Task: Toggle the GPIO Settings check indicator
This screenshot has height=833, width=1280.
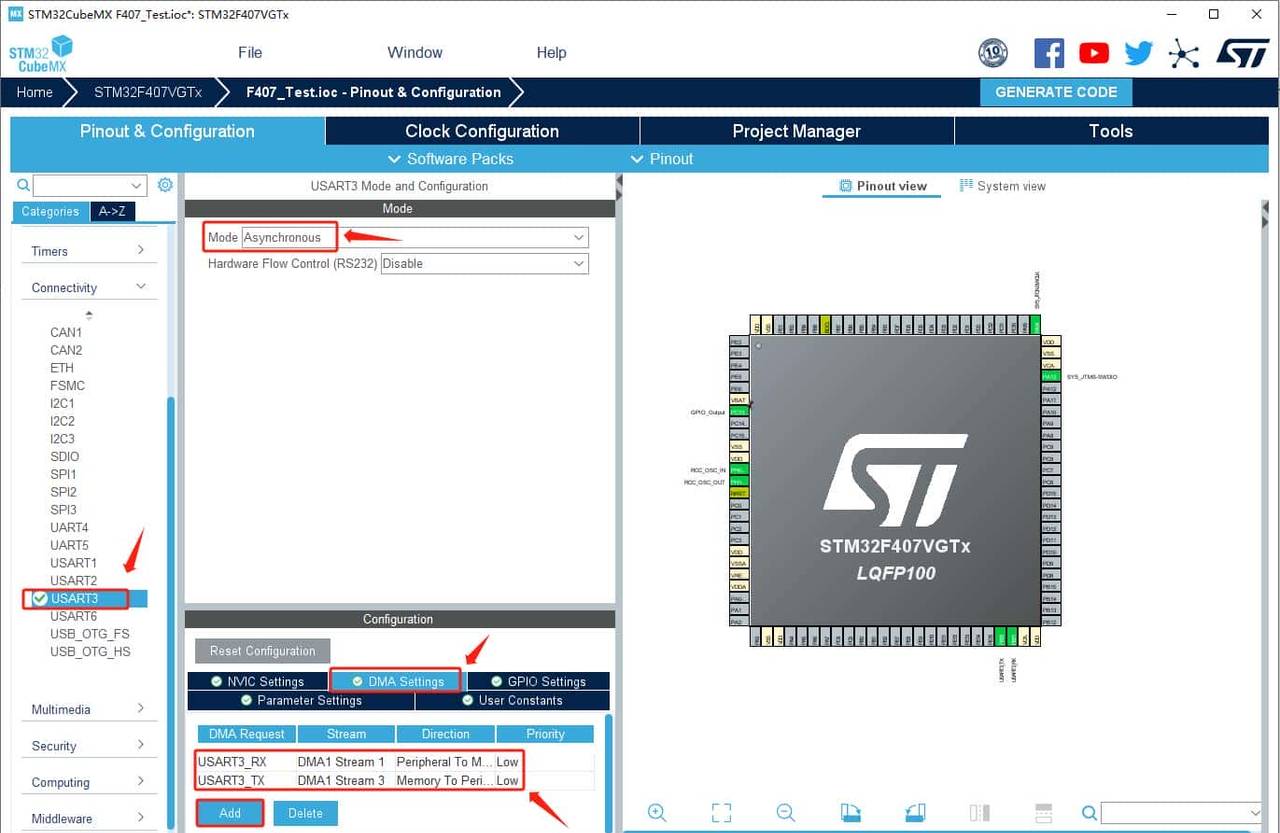Action: coord(496,681)
